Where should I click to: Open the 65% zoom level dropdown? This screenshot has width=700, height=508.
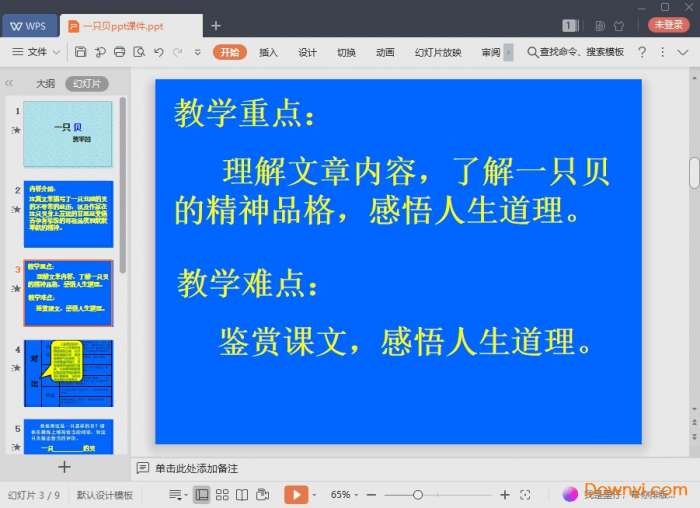click(344, 495)
